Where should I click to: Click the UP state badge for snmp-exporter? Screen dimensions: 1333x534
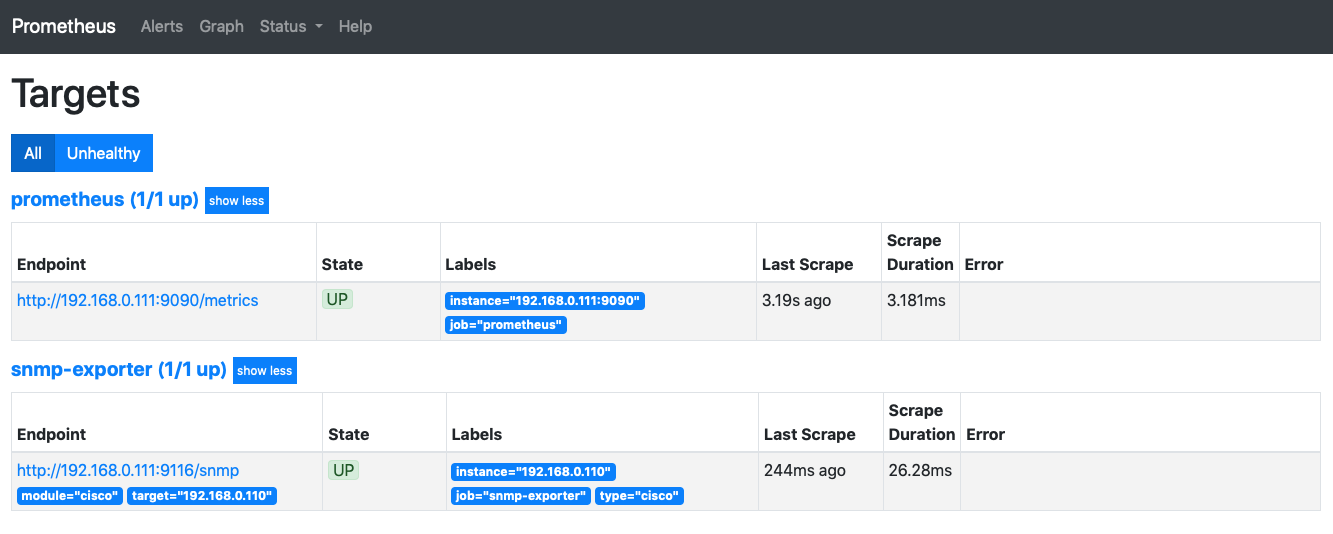(x=344, y=469)
